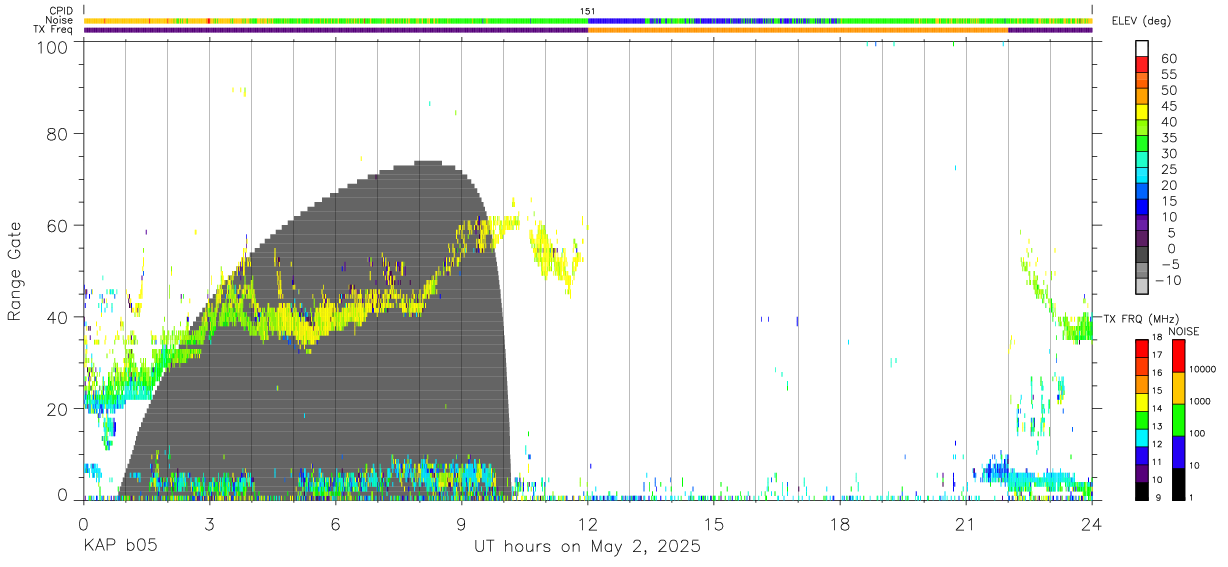This screenshot has height=567, width=1228.
Task: Click UT hours axis tick 12
Action: click(588, 523)
